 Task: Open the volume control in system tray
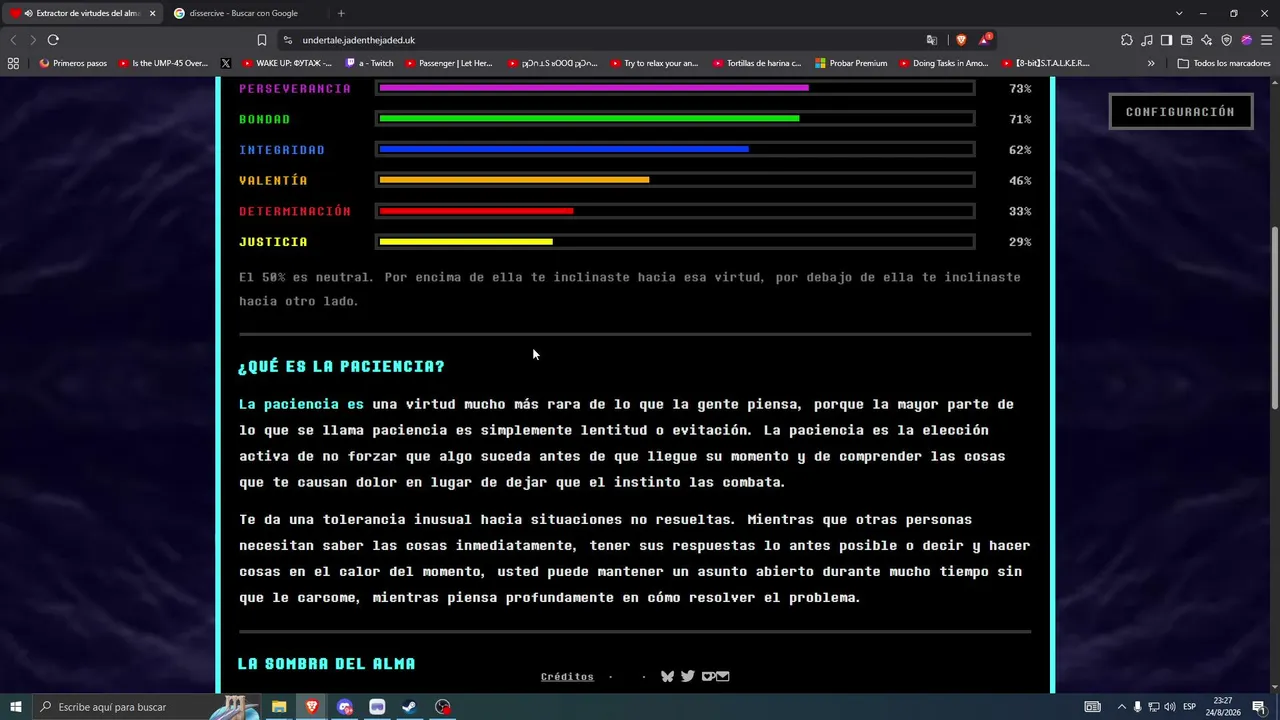tap(1169, 707)
